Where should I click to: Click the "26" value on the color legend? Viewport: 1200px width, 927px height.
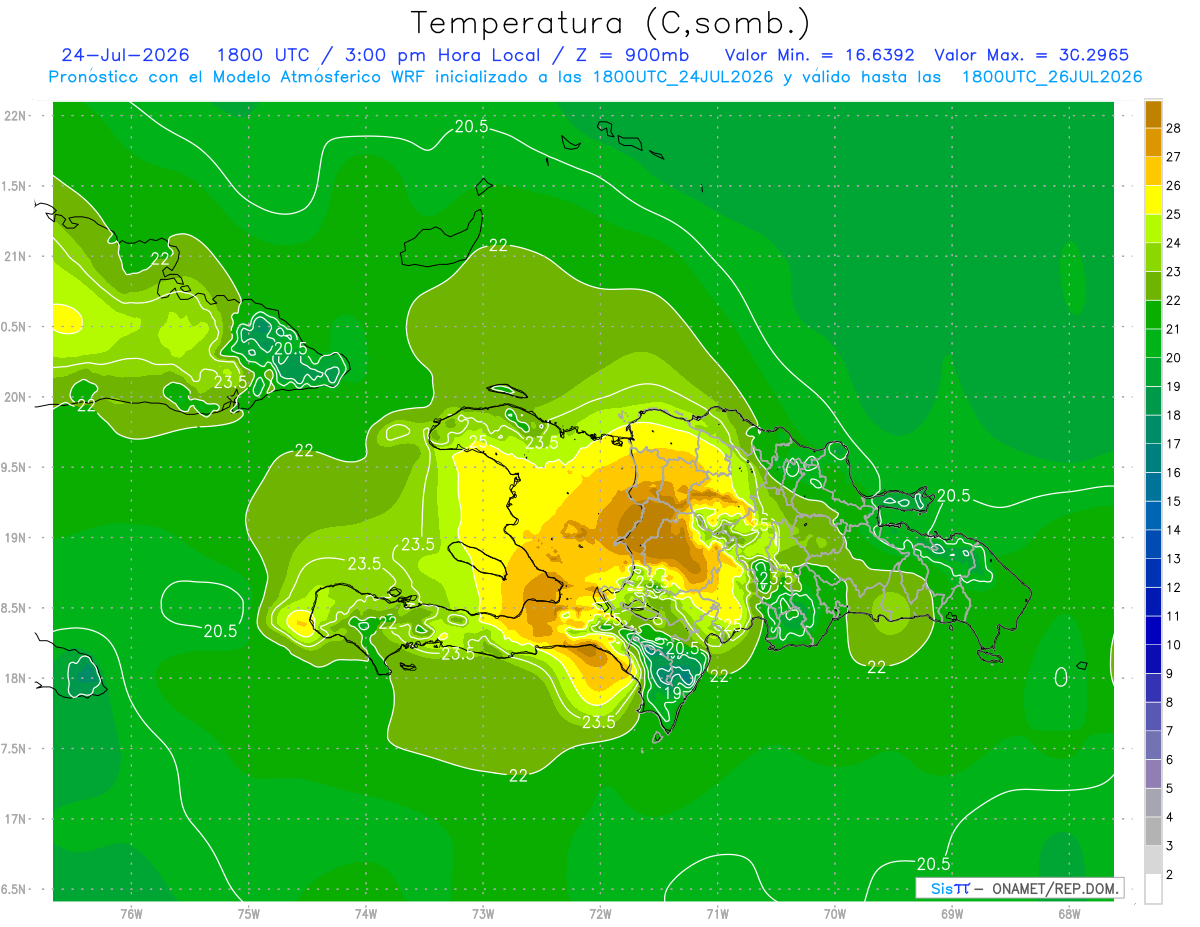[1174, 185]
